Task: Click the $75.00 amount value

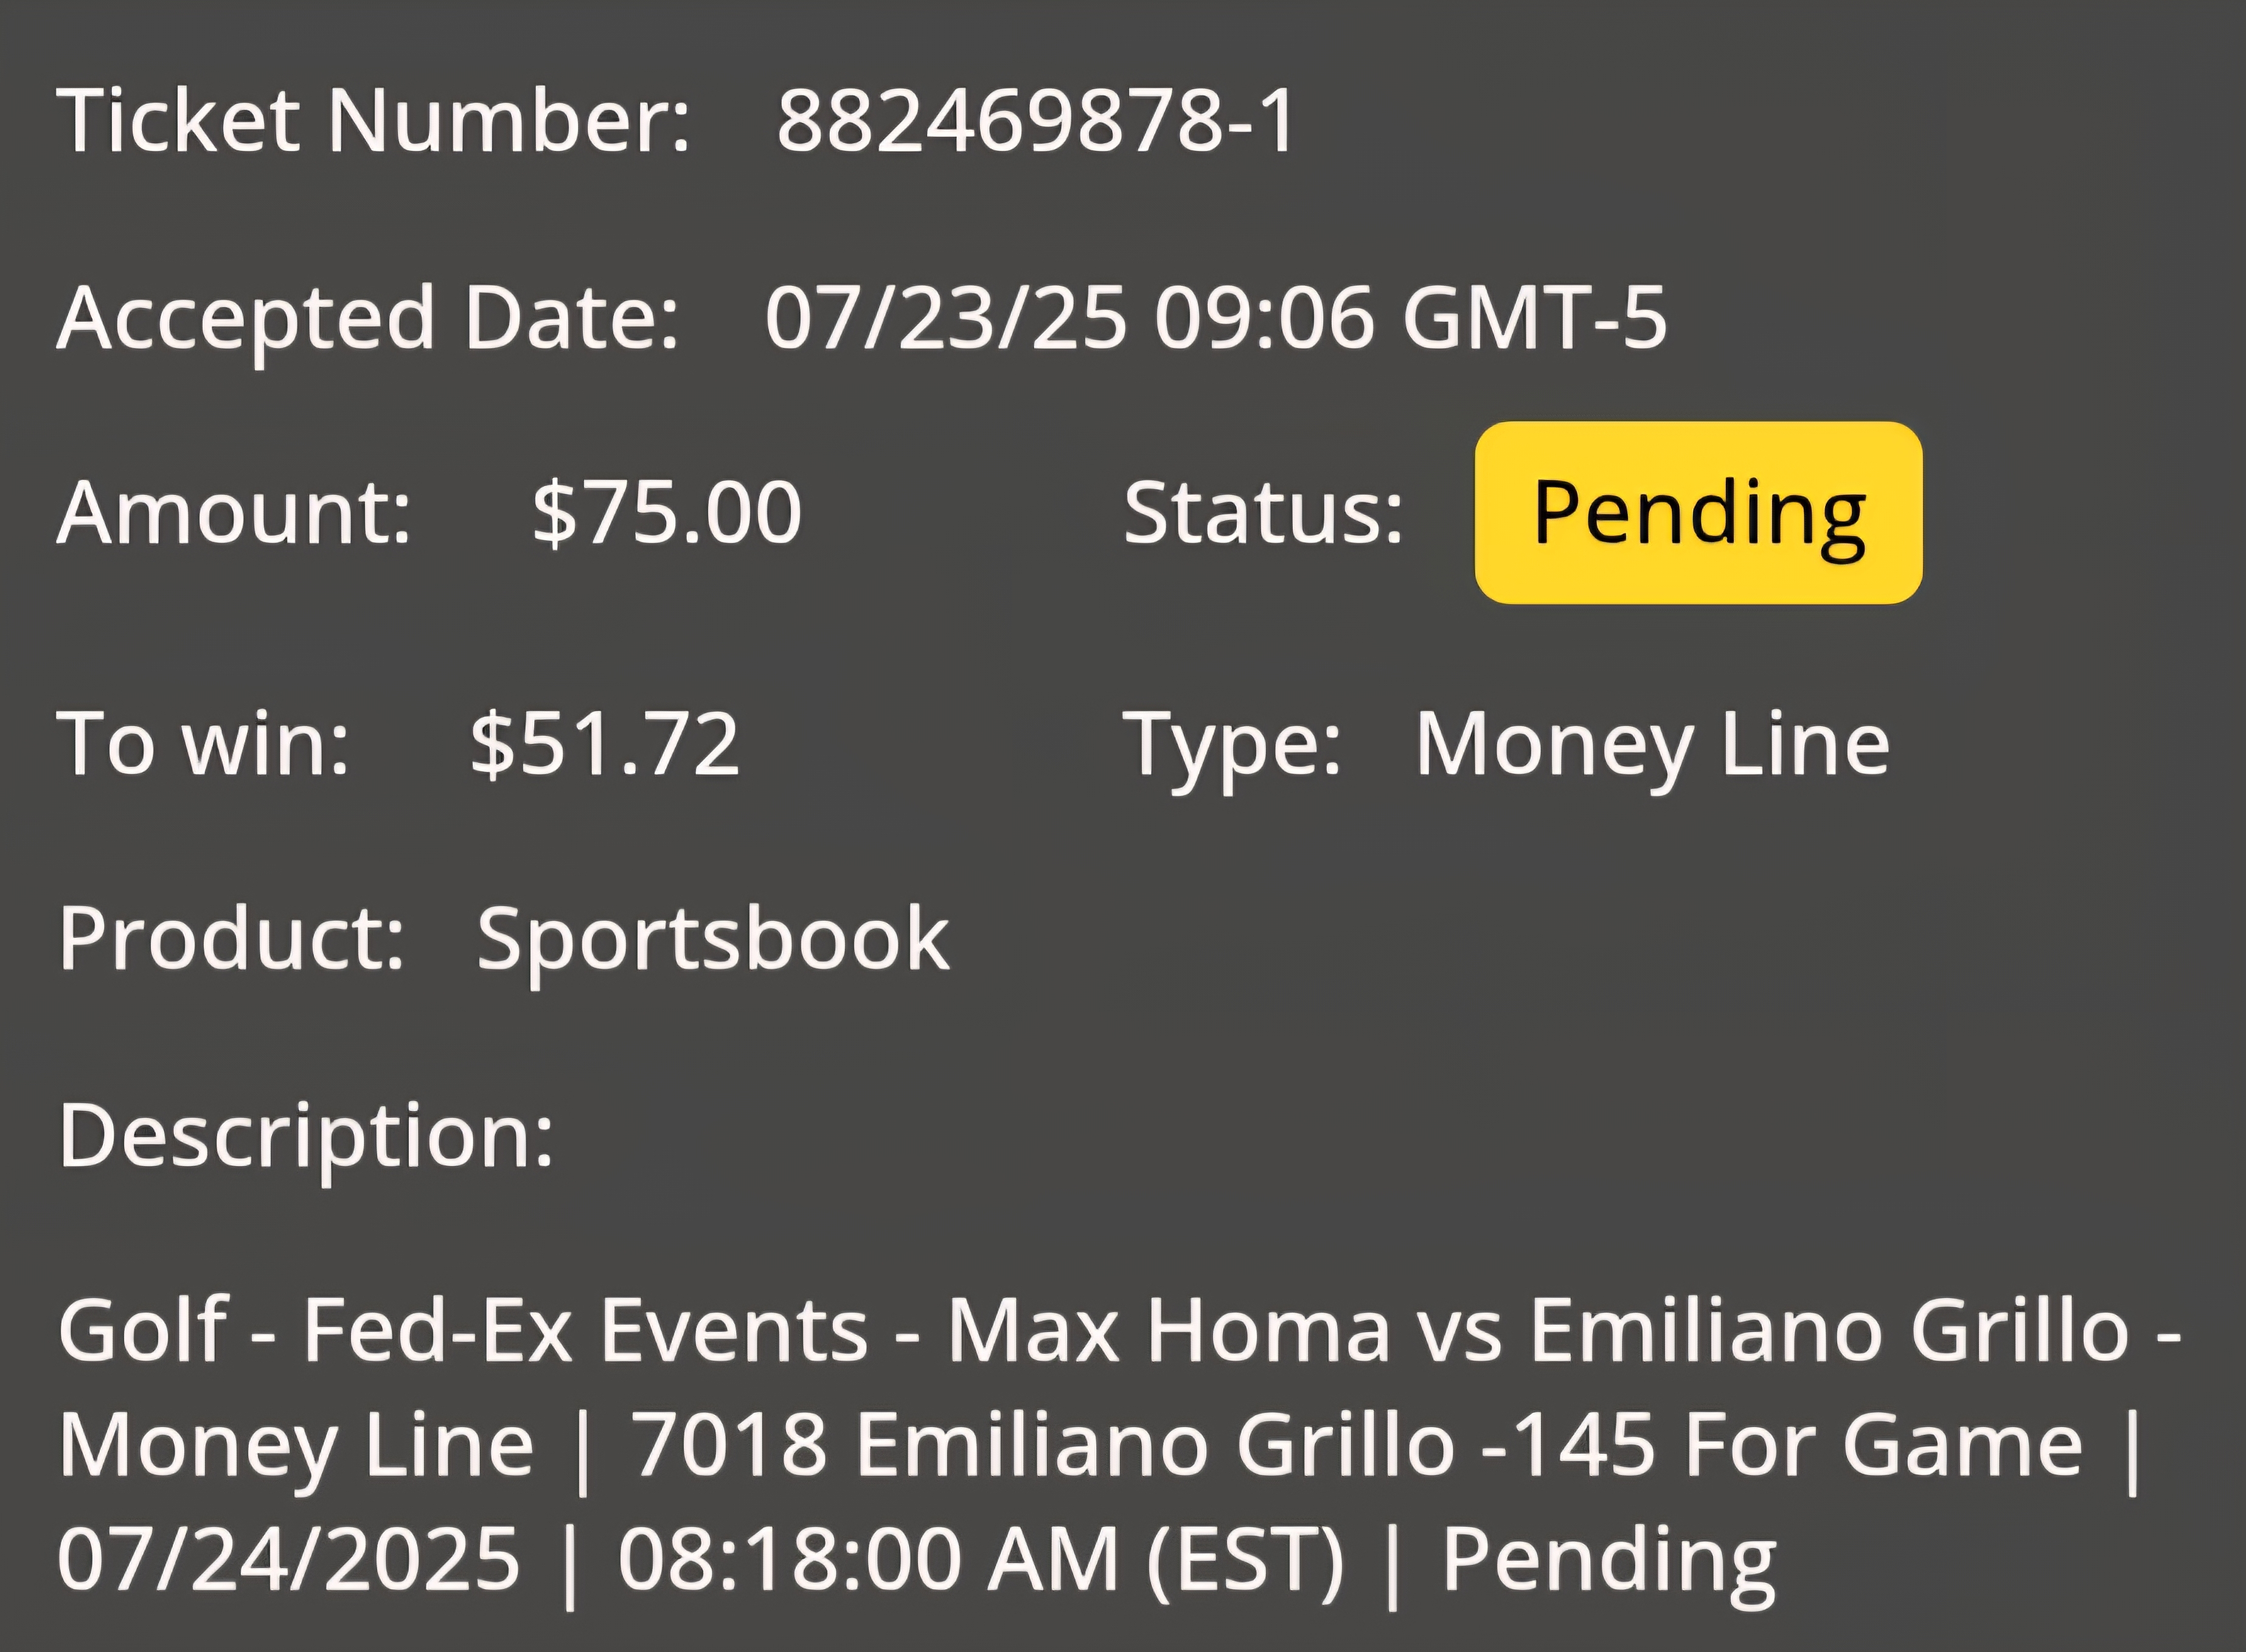Action: click(x=666, y=512)
